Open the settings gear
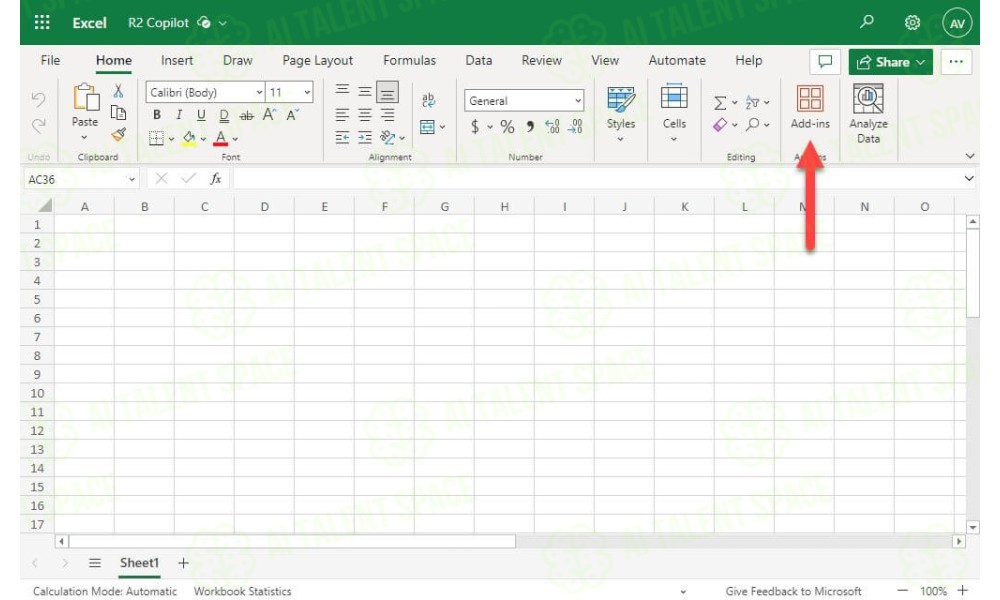This screenshot has height=600, width=1000. [912, 23]
